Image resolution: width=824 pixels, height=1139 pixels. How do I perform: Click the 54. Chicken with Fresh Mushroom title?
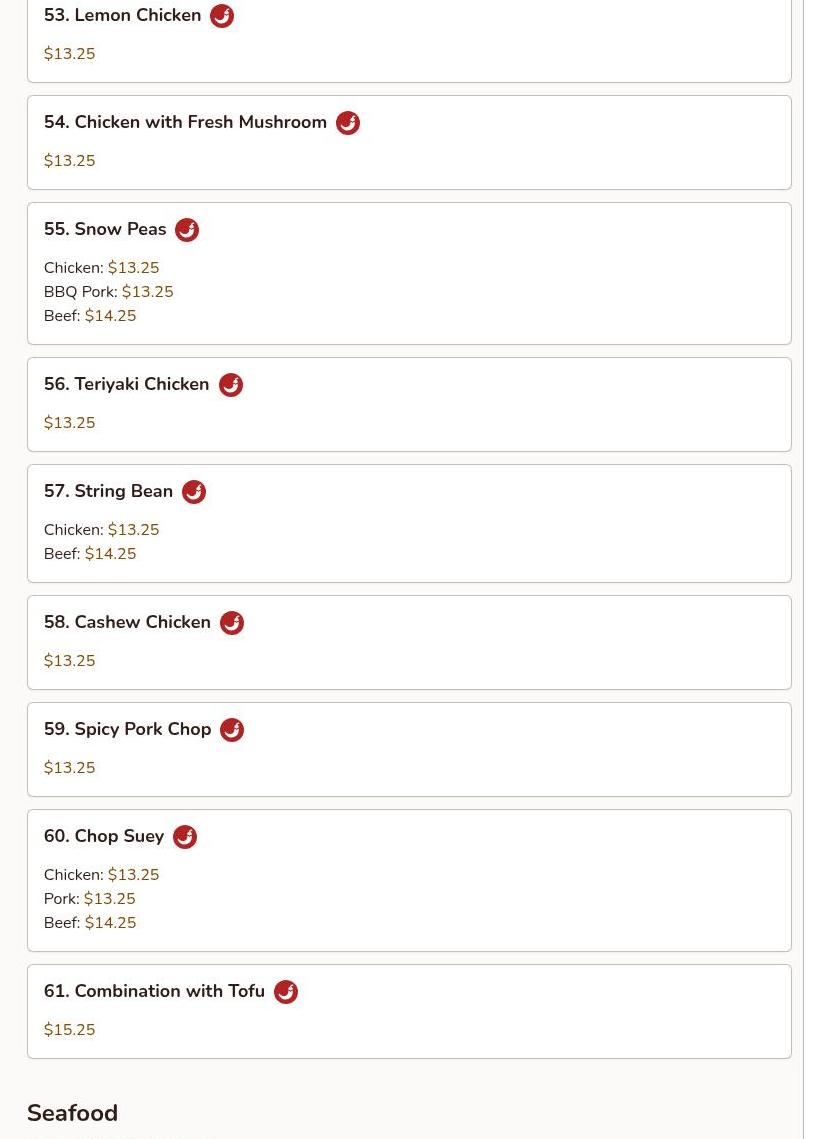pyautogui.click(x=185, y=122)
